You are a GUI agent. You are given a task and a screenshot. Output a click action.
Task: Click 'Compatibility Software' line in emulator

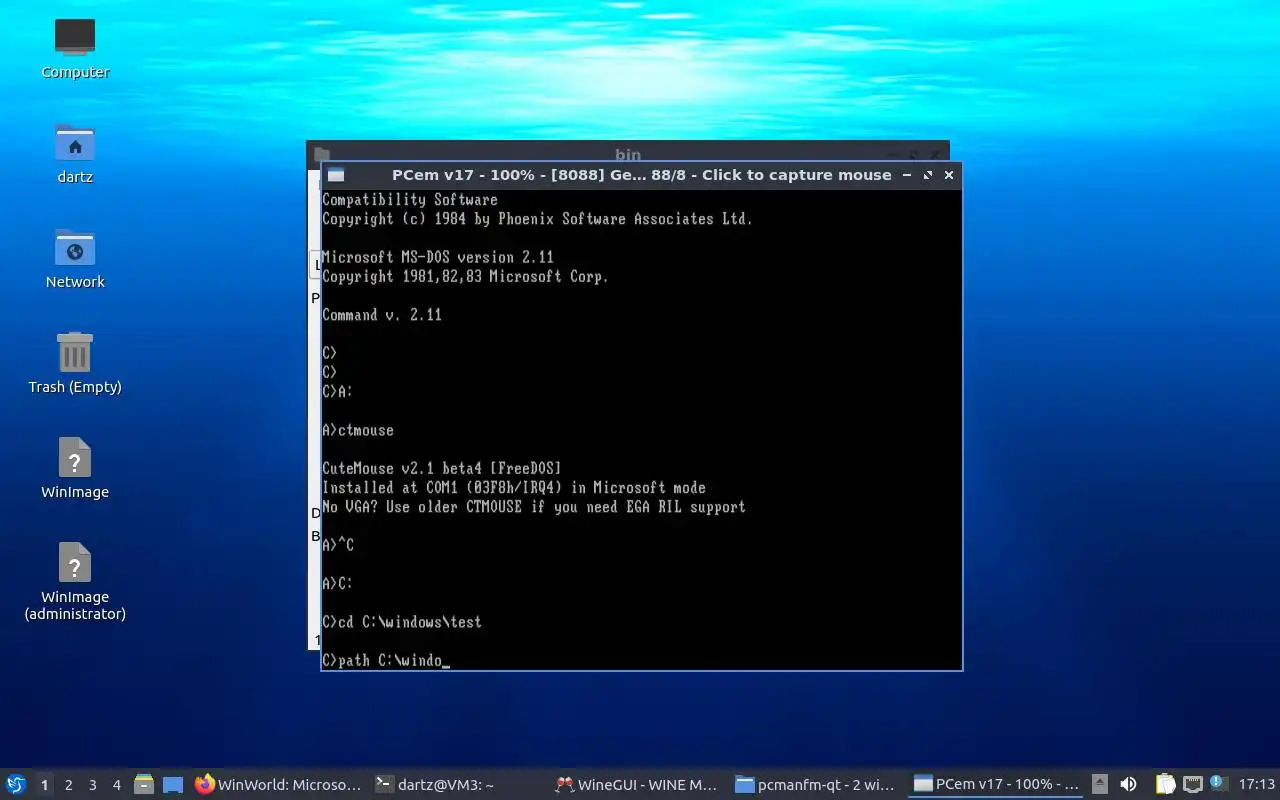(x=410, y=200)
